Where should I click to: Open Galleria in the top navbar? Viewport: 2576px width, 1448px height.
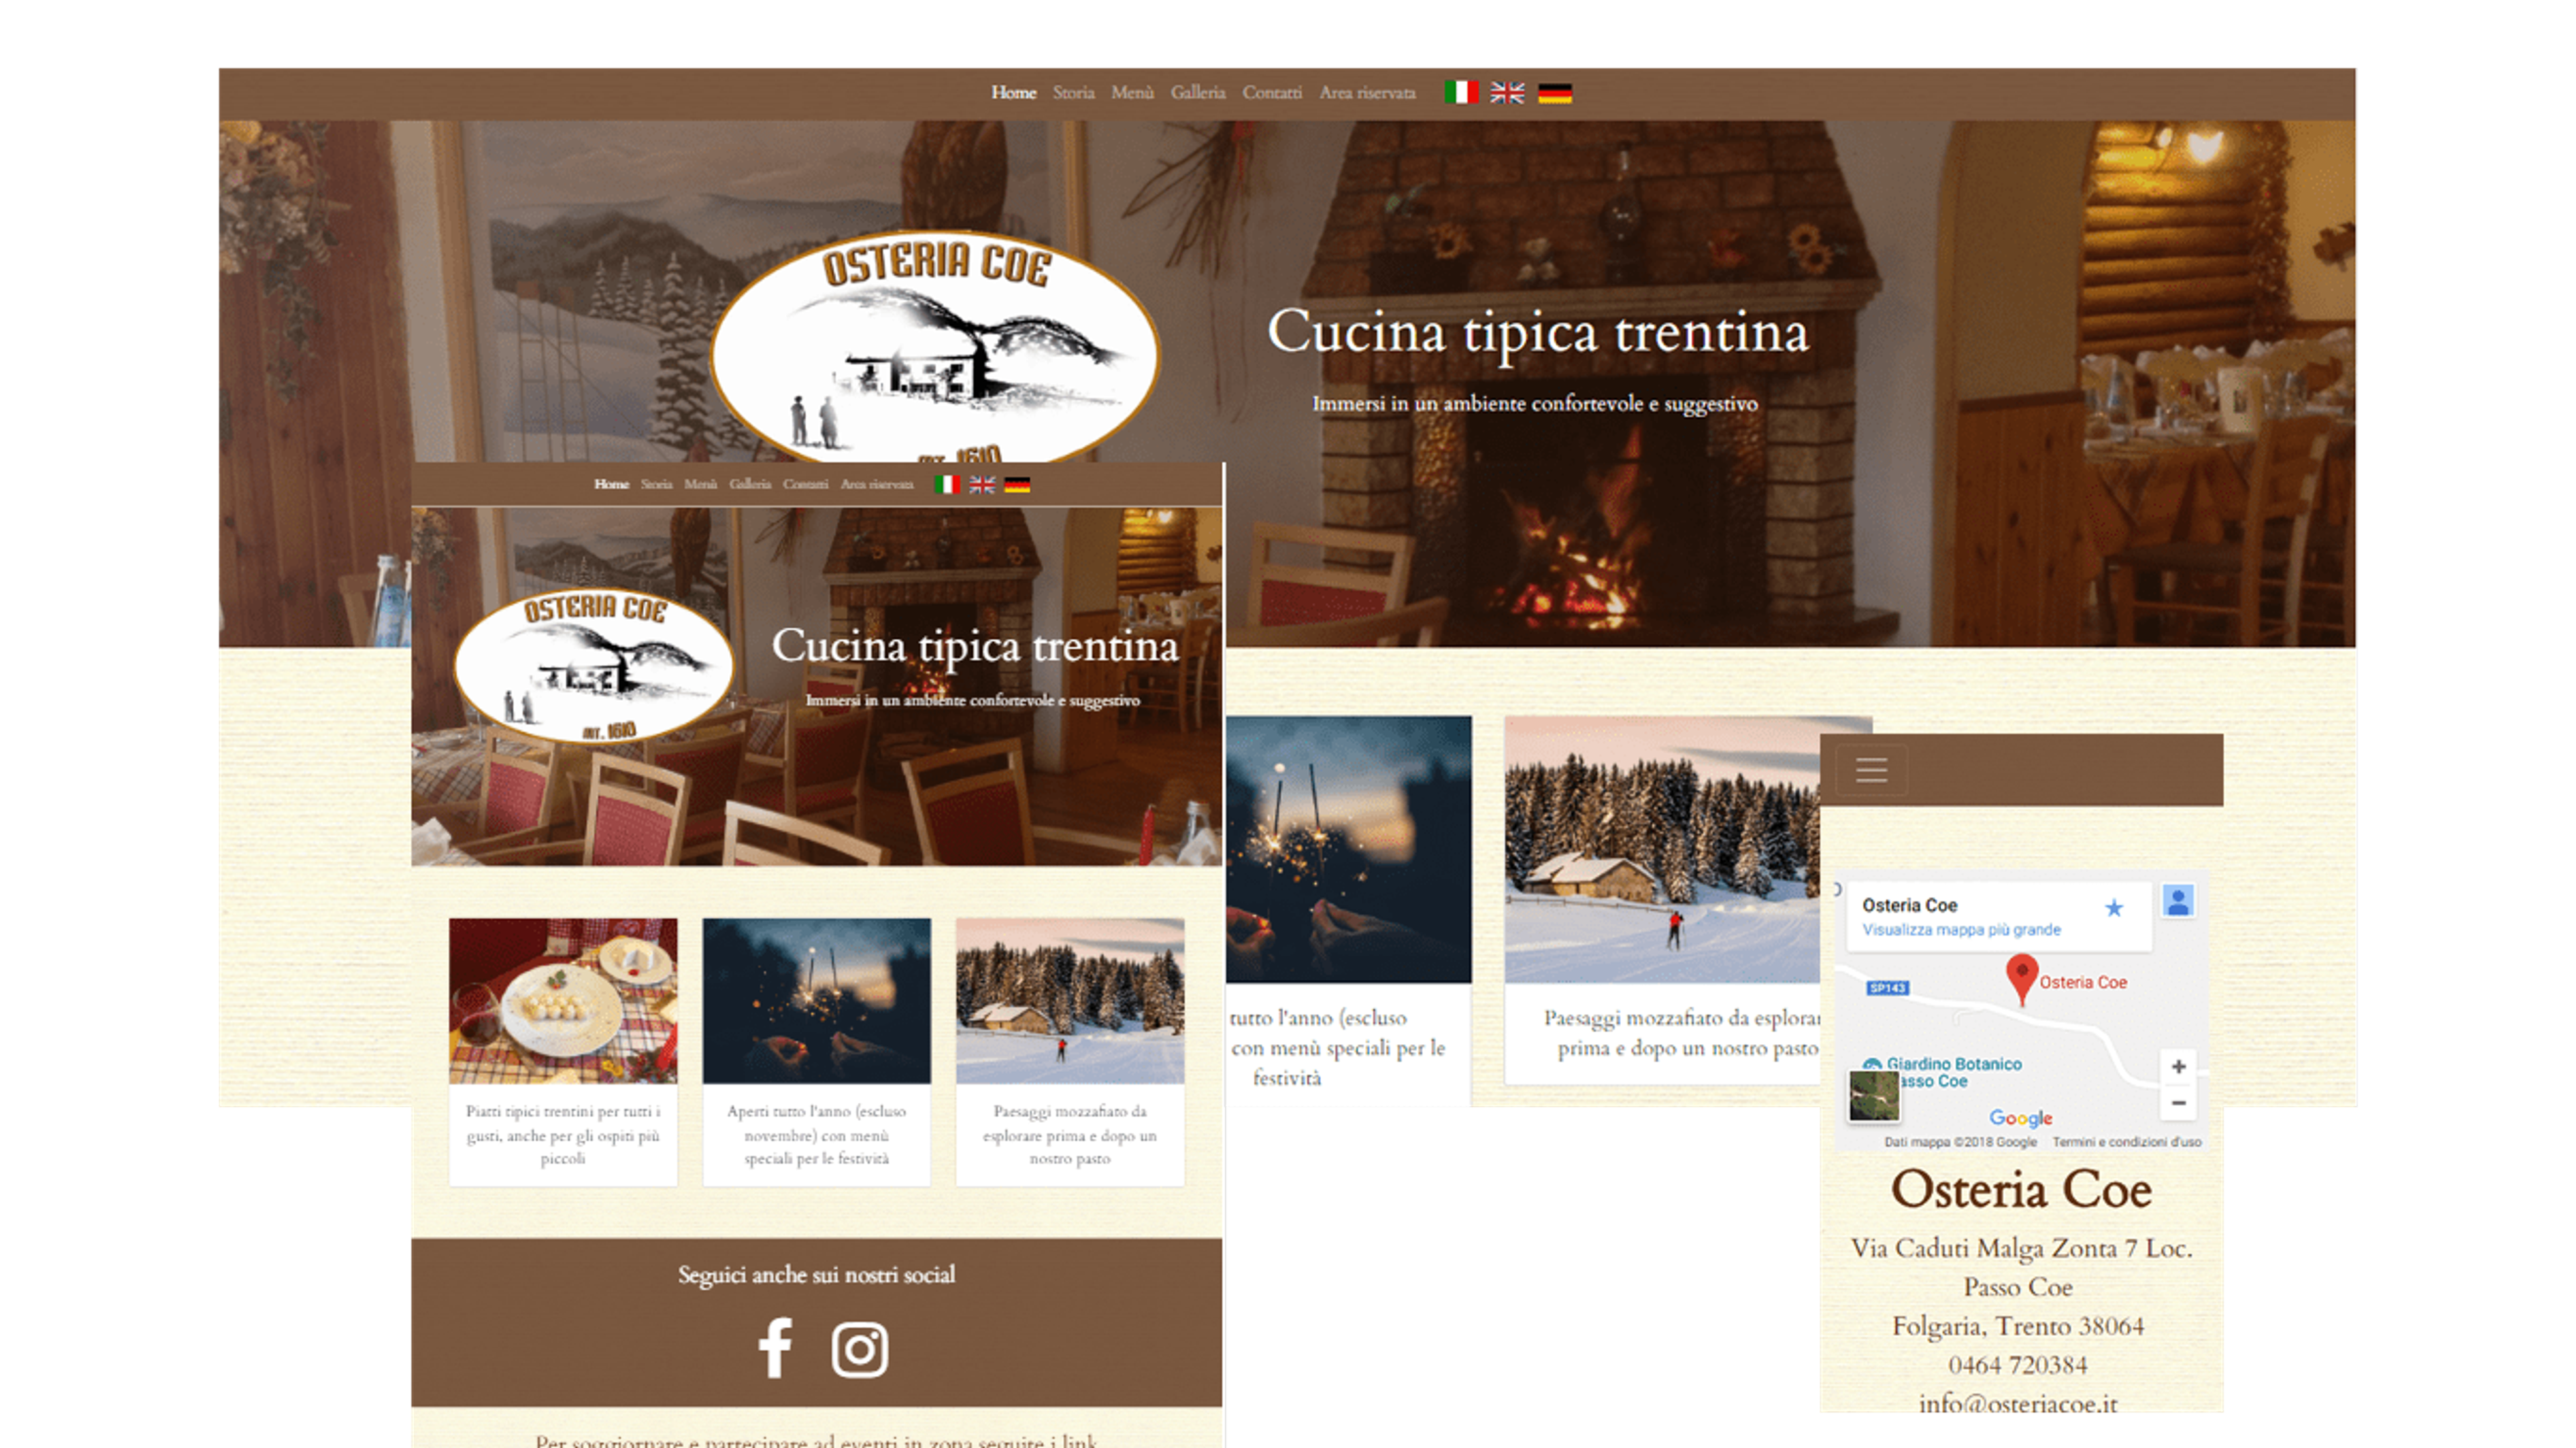(x=1198, y=93)
